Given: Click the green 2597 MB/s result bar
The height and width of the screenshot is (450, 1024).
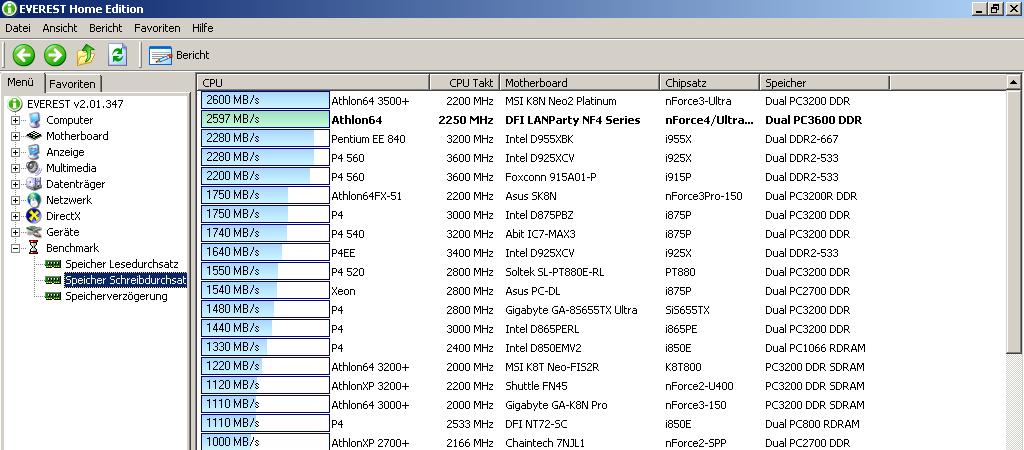Looking at the screenshot, I should coord(265,120).
